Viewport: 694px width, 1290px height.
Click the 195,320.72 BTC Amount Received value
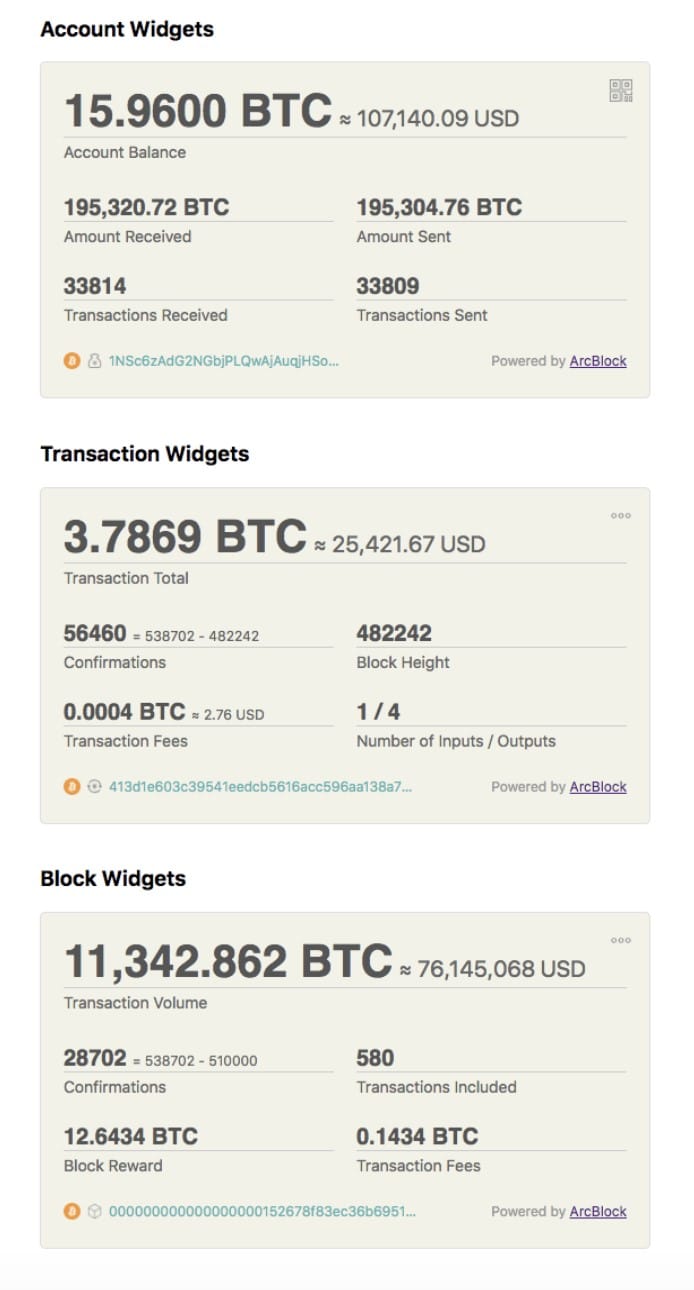coord(146,208)
